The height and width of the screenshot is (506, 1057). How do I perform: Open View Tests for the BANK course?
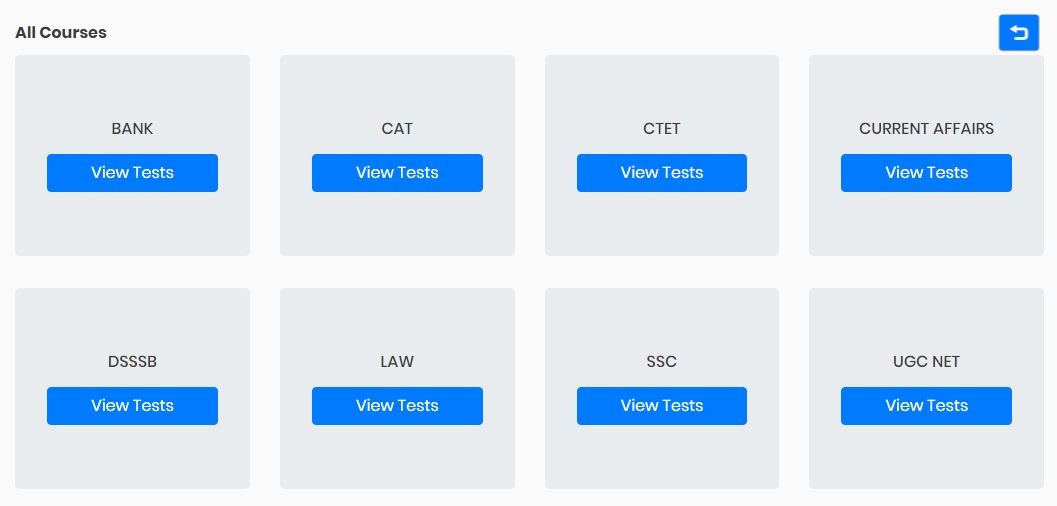click(x=132, y=173)
